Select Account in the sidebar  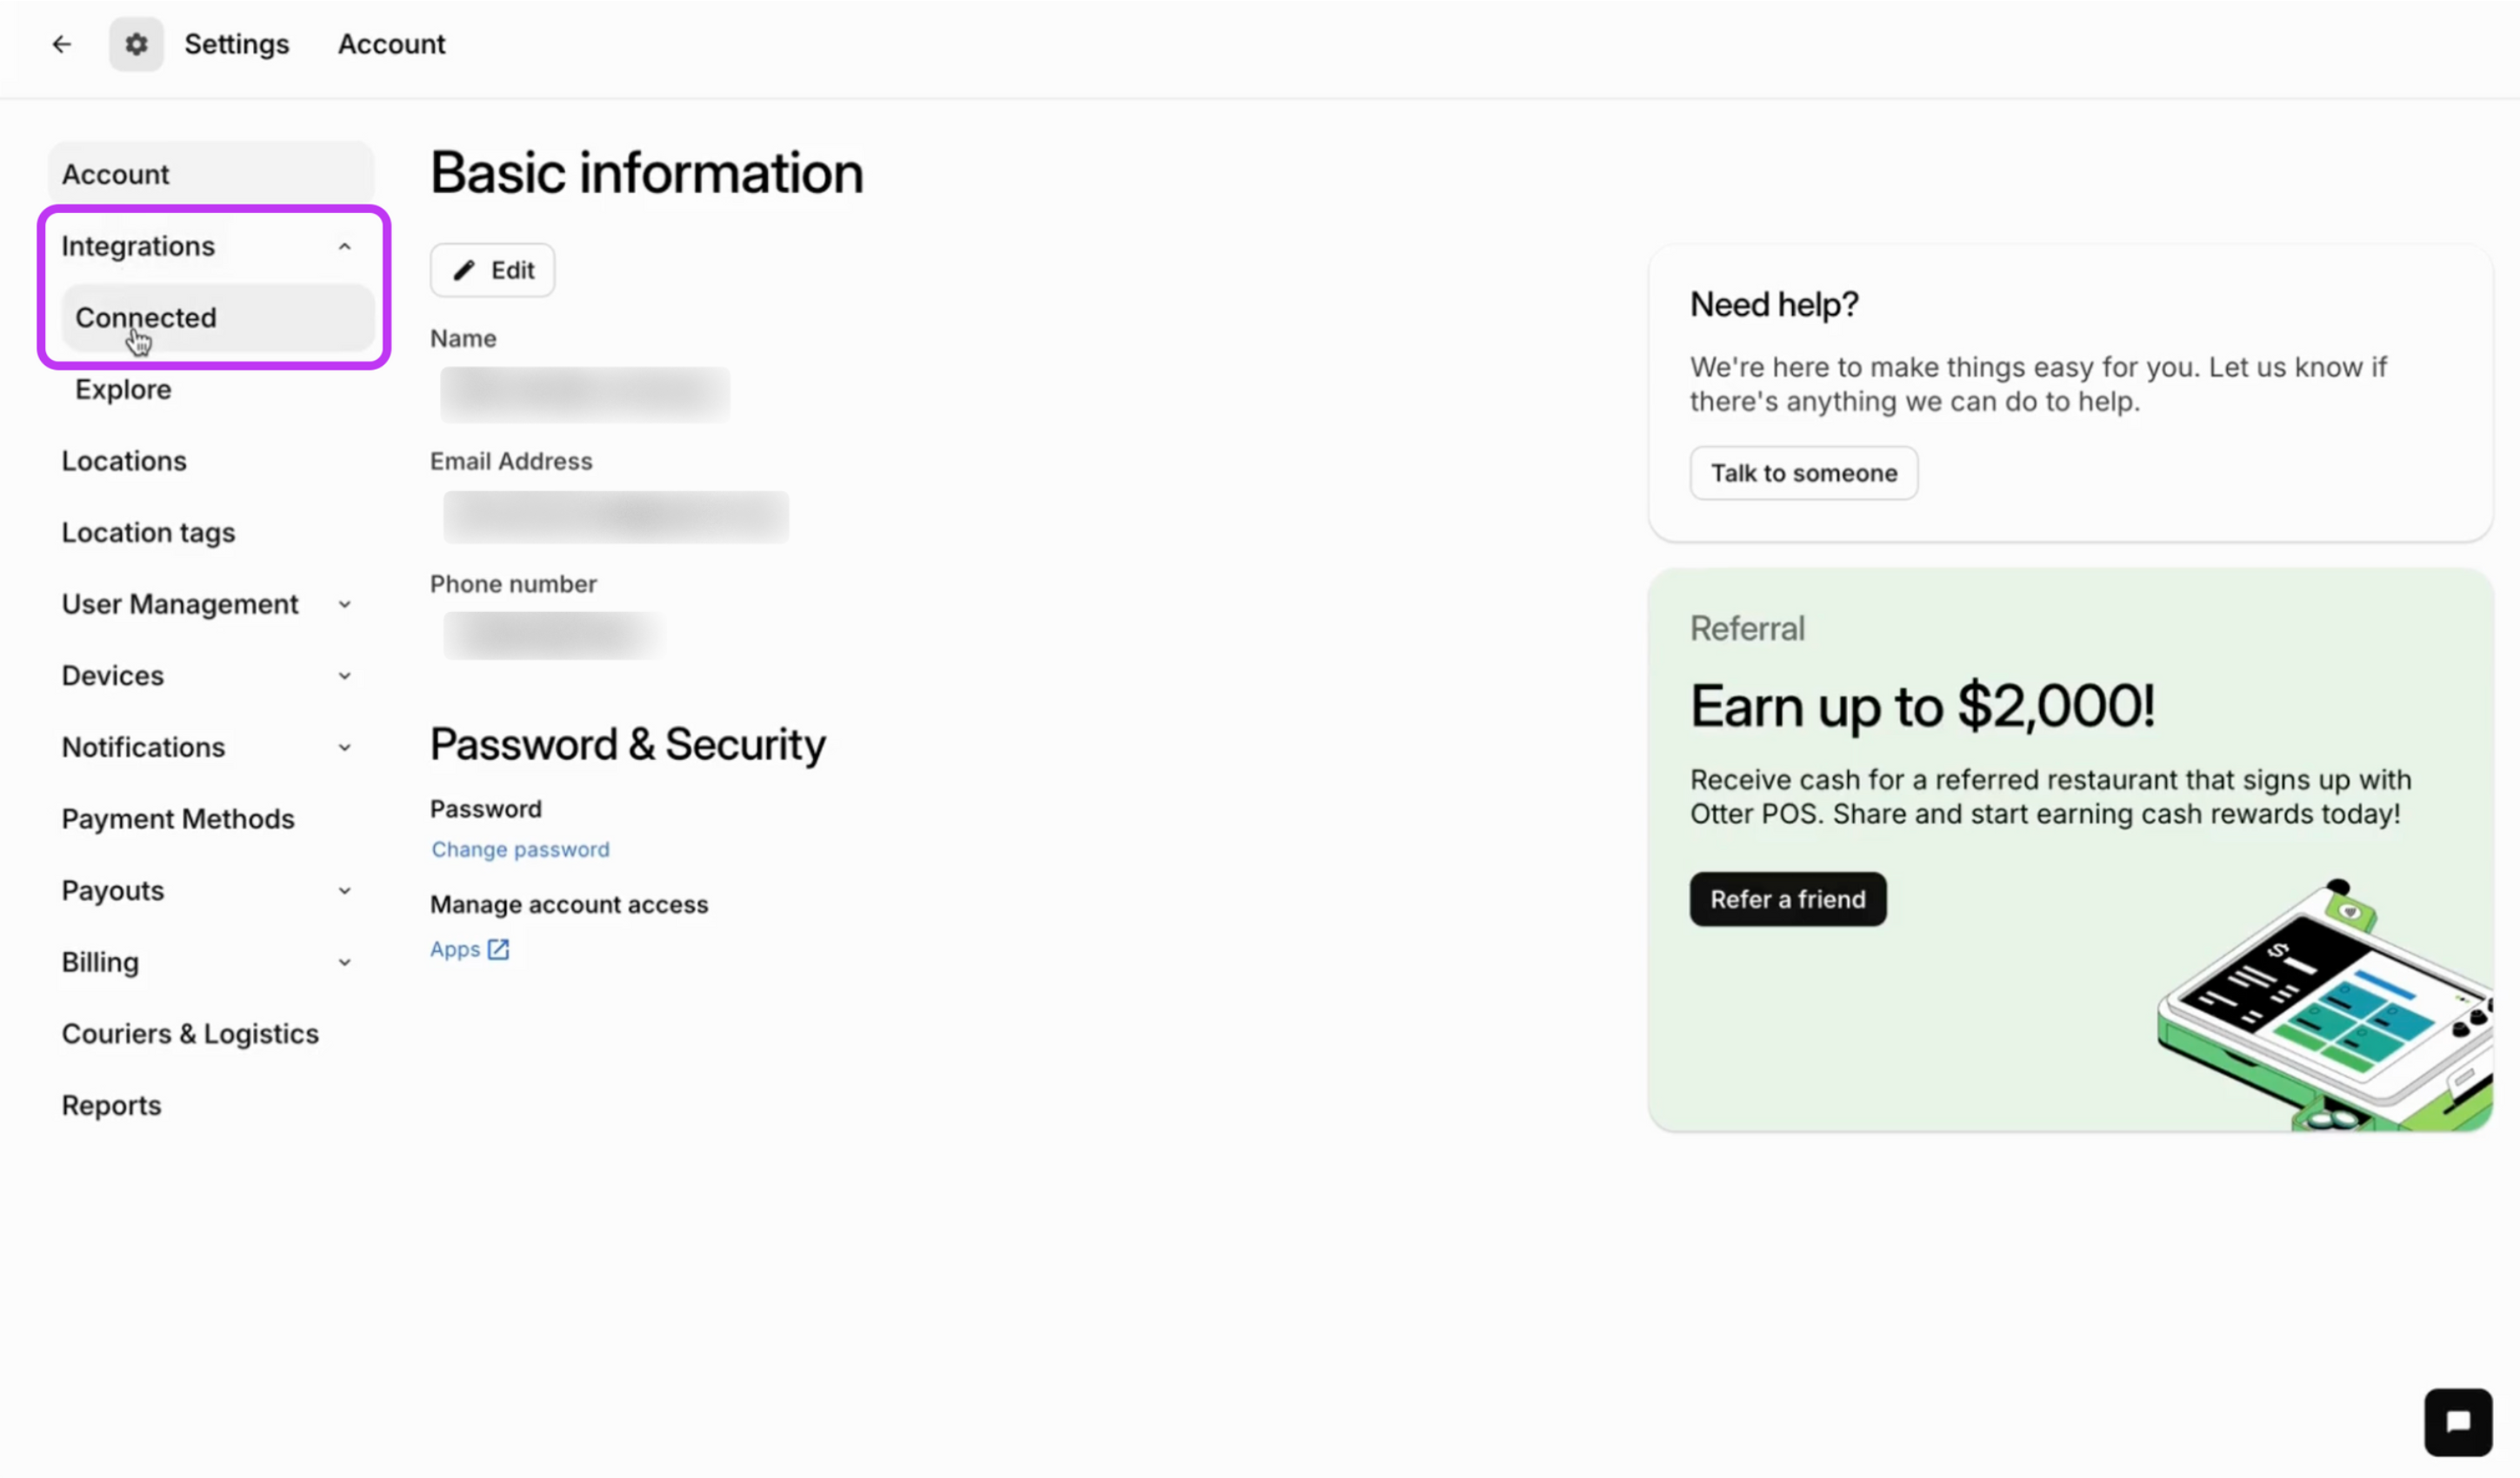[115, 173]
